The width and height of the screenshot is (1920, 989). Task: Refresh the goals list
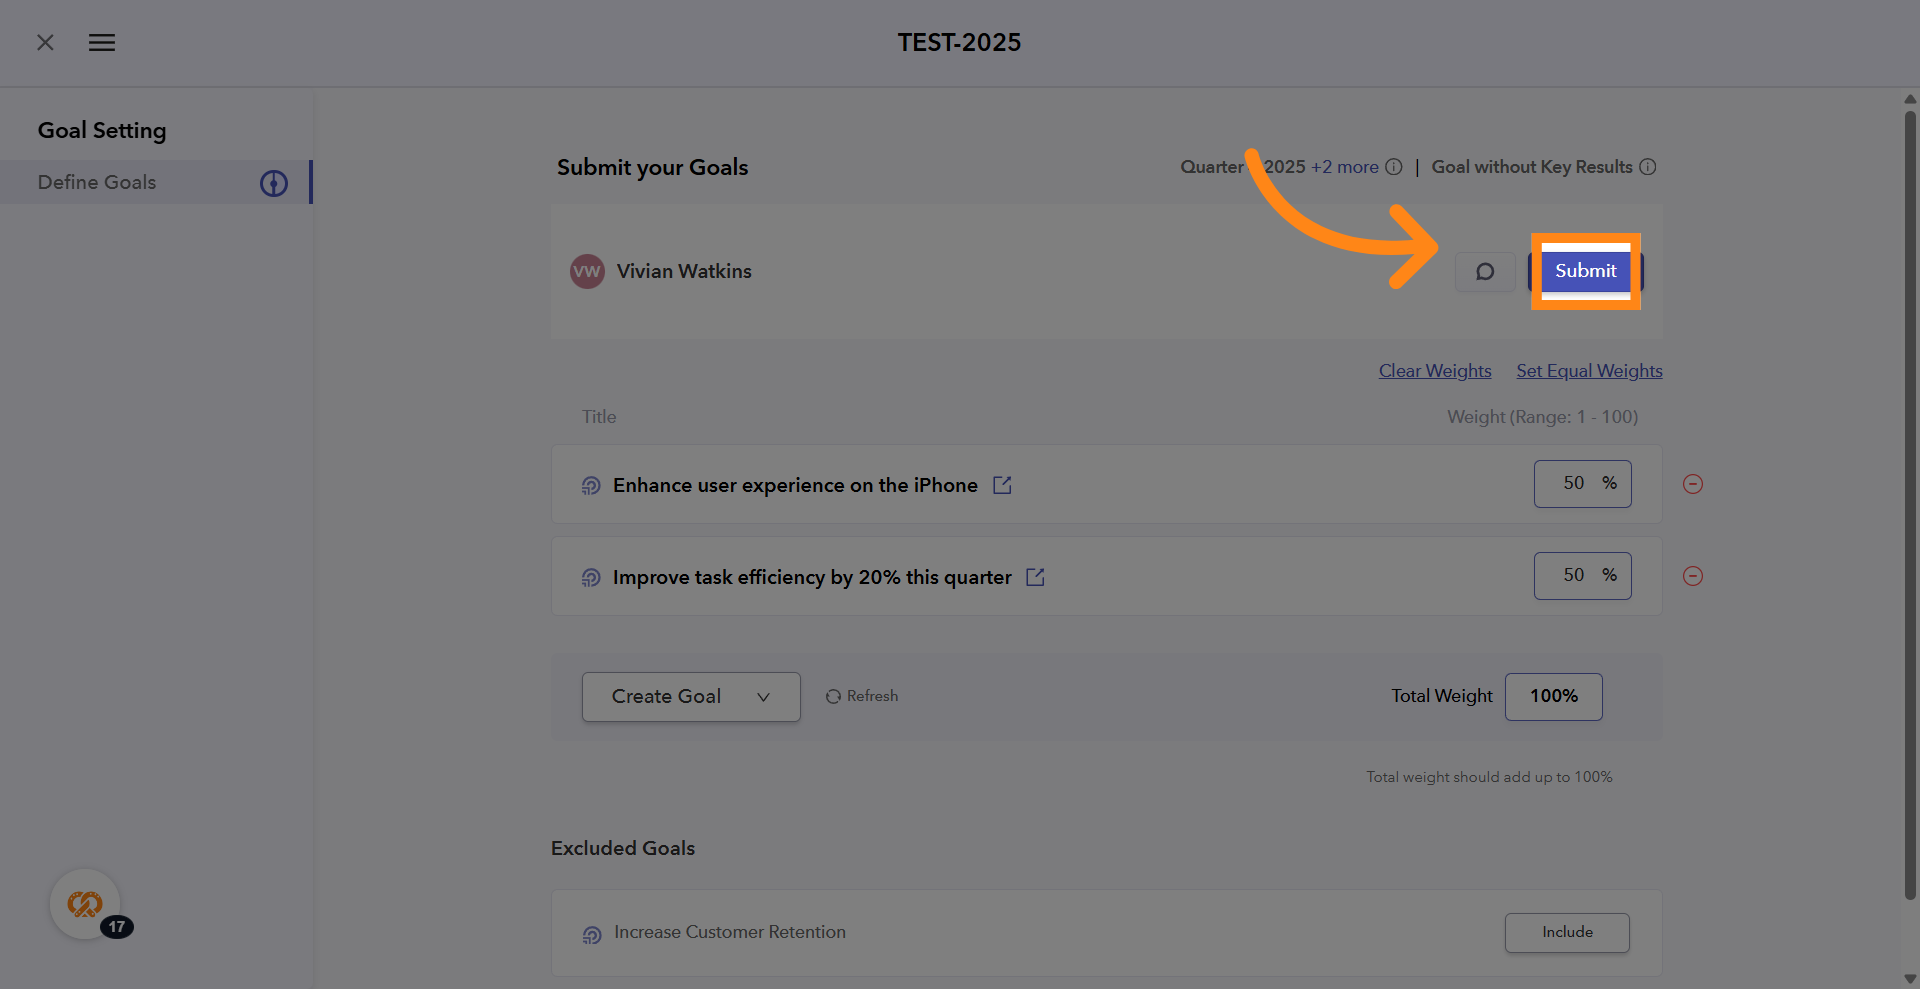pos(862,696)
